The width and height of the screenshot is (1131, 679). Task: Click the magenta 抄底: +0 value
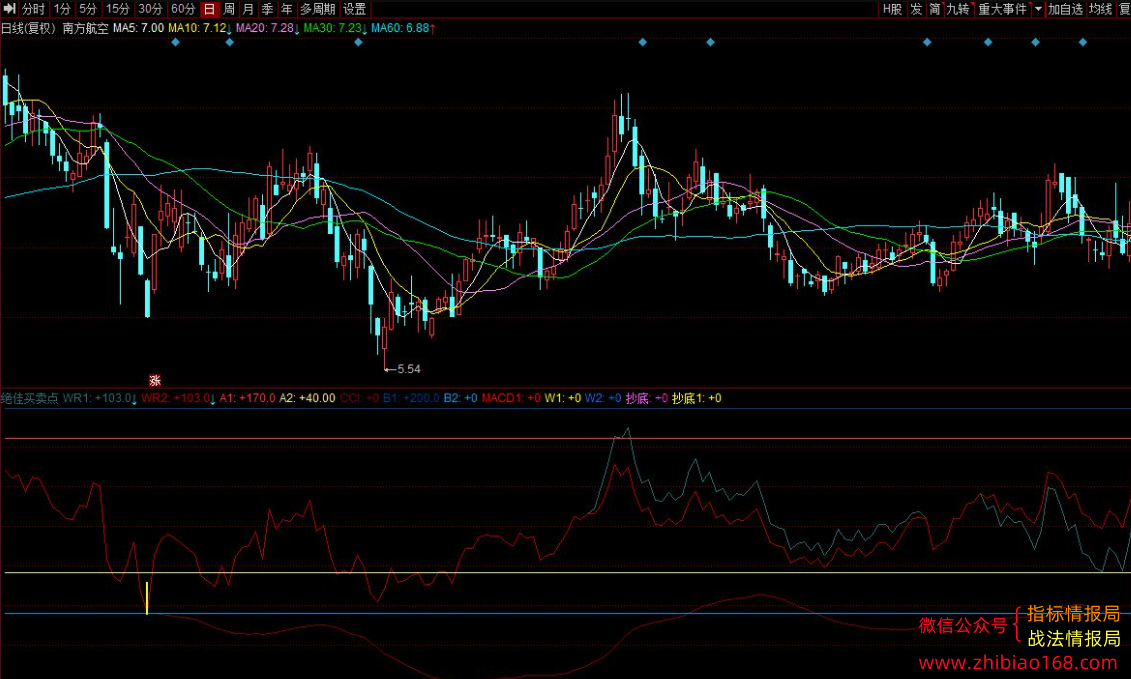[x=647, y=398]
